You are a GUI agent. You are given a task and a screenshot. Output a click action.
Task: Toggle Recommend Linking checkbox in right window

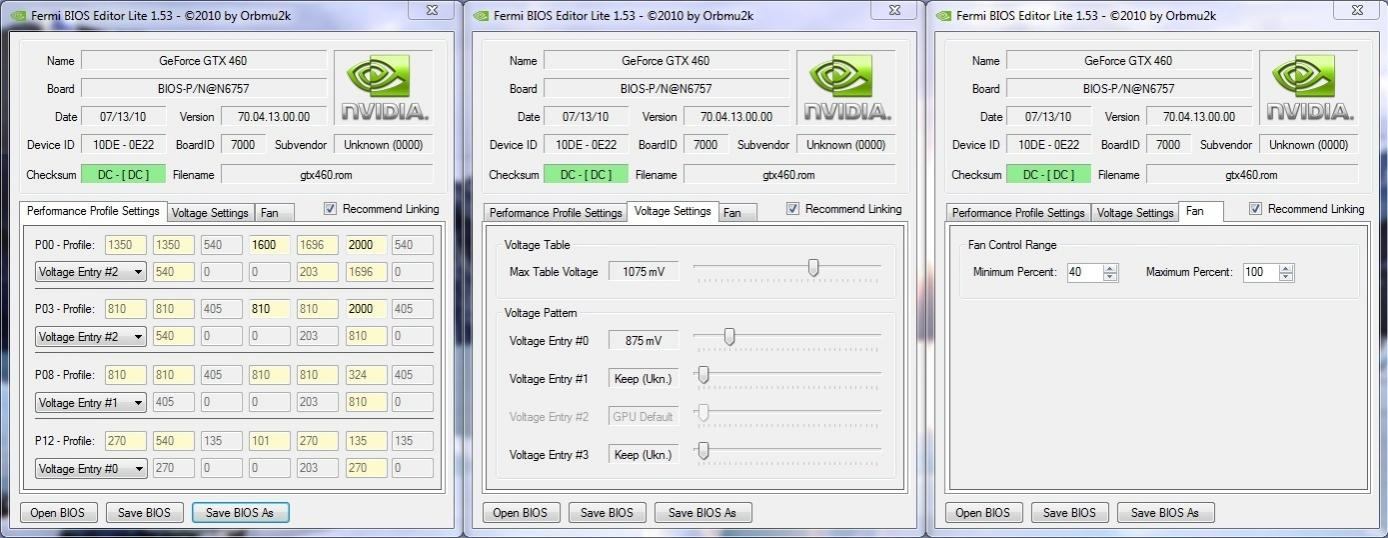point(1255,209)
